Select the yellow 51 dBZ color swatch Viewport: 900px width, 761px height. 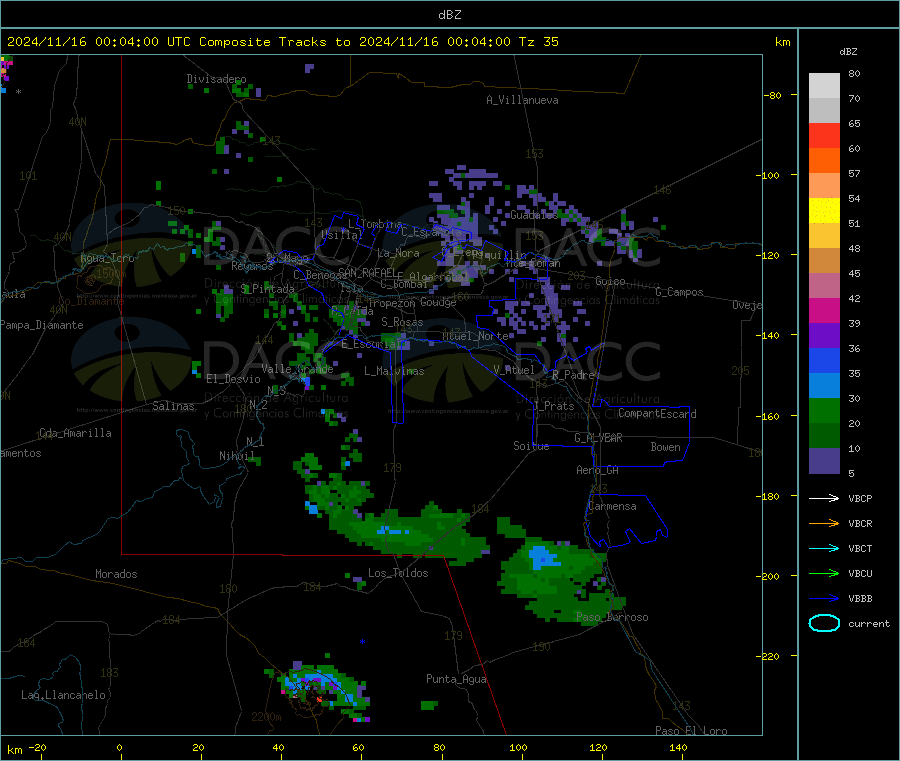tap(824, 211)
